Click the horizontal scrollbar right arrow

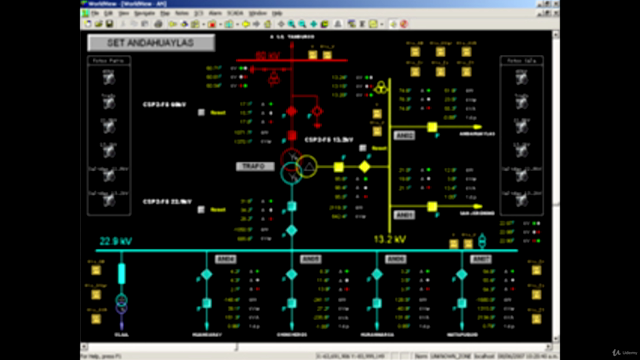[549, 347]
